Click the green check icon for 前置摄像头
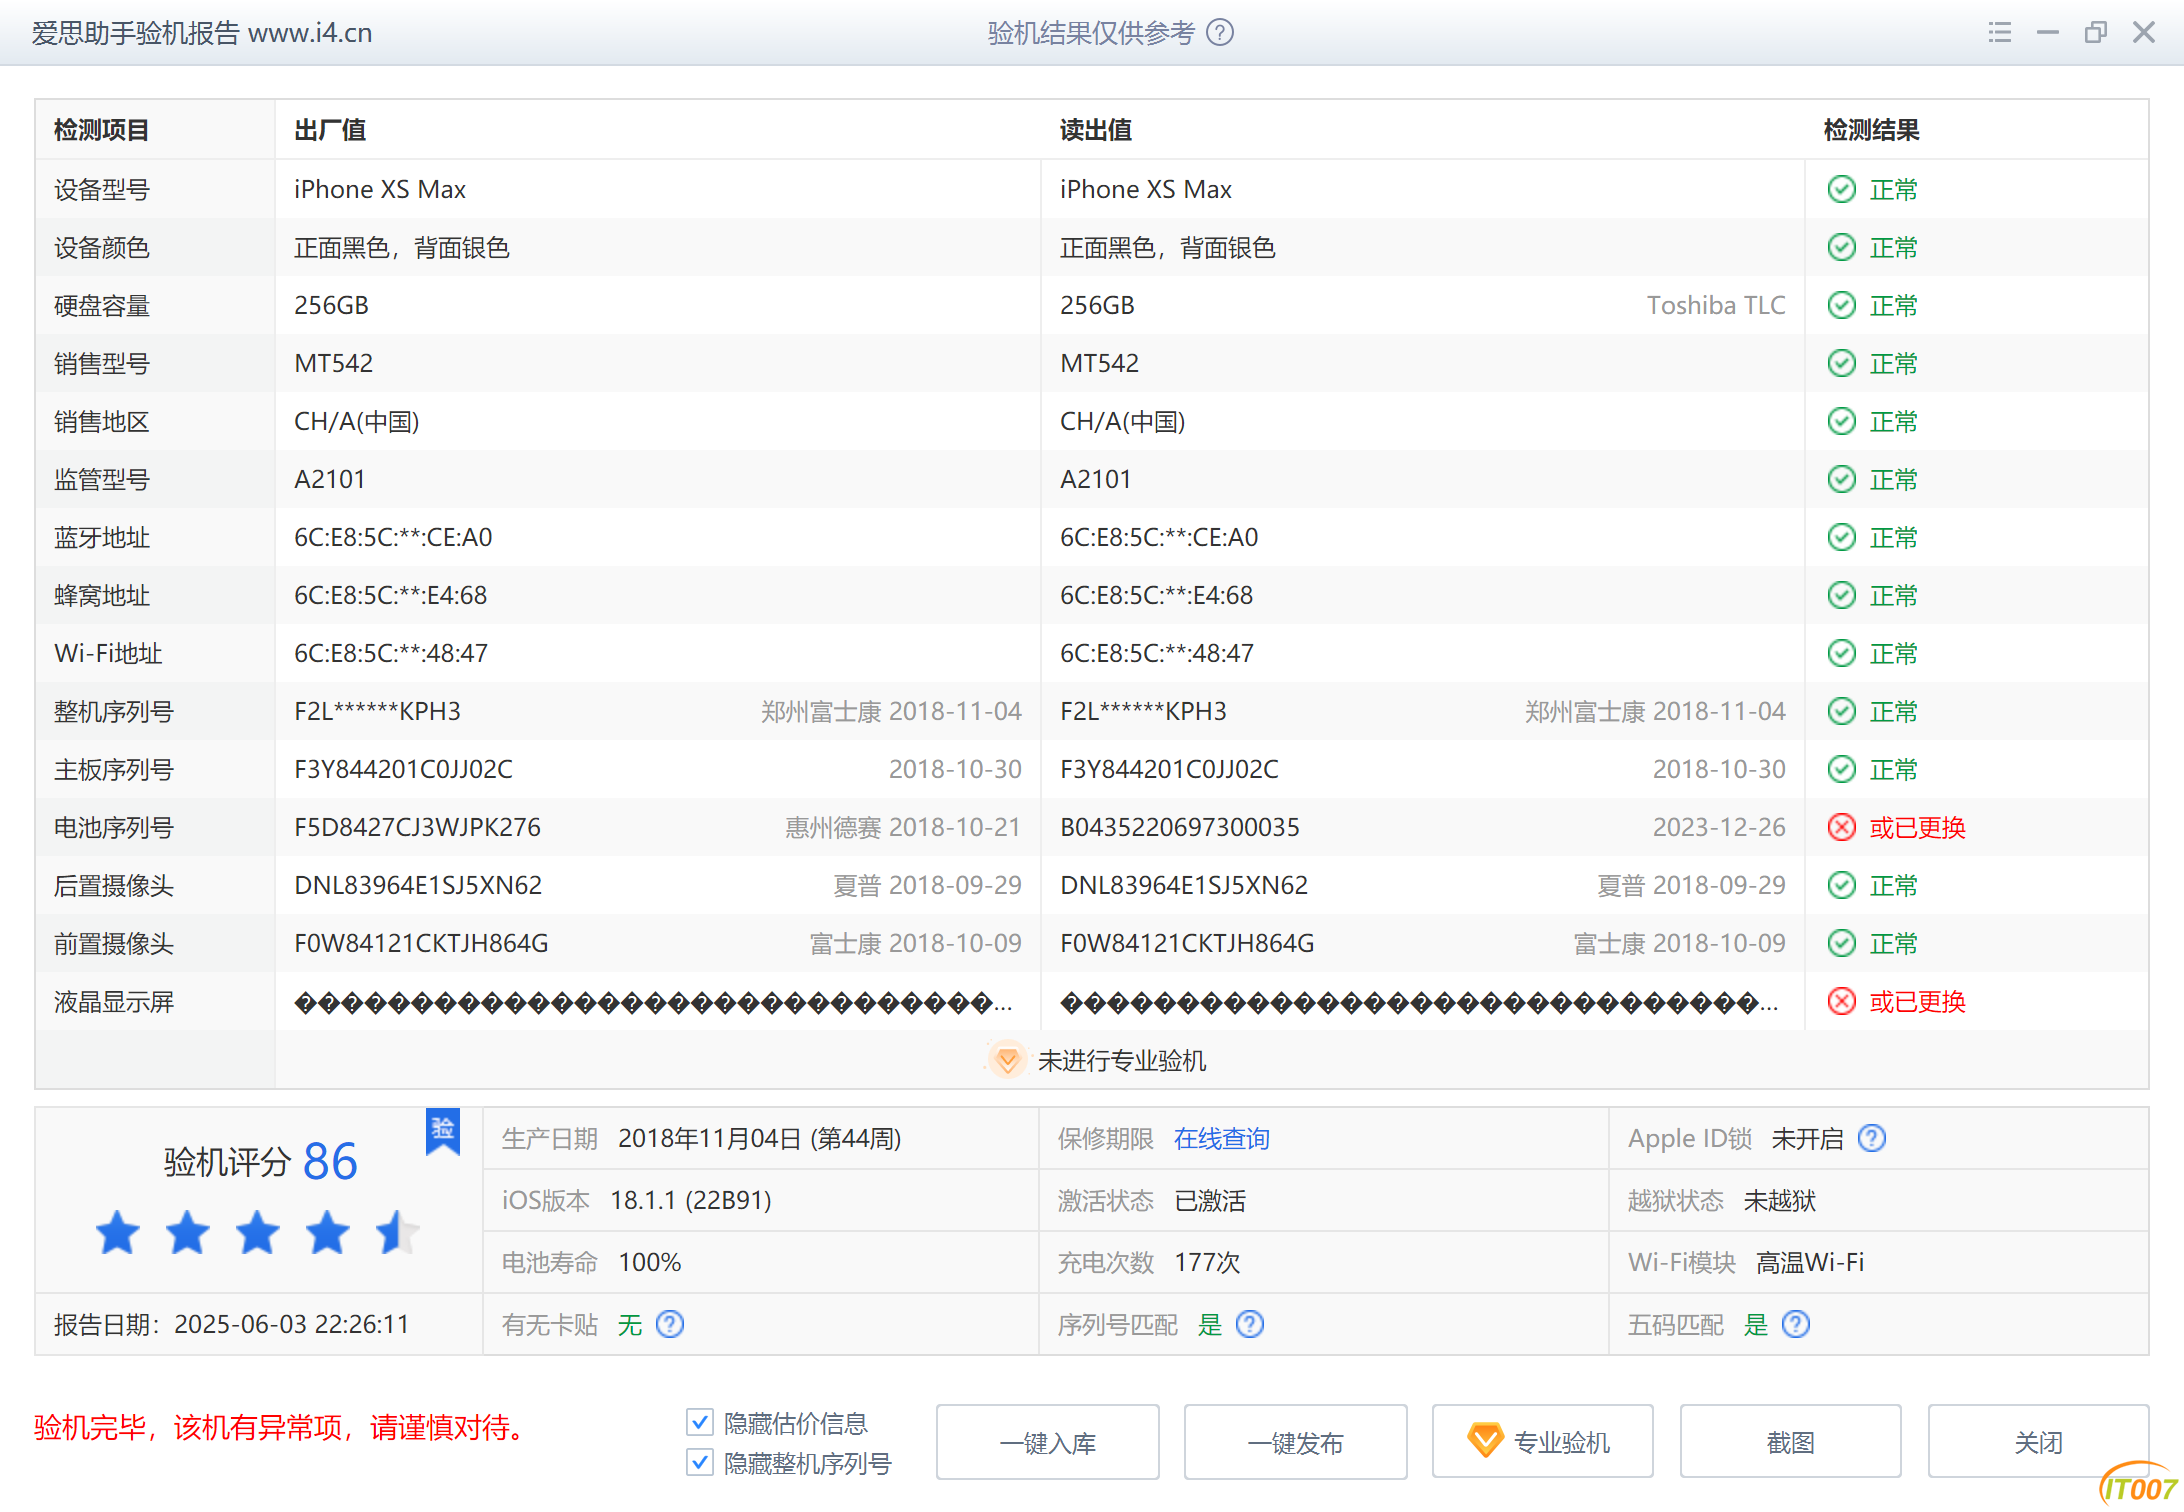Image resolution: width=2184 pixels, height=1512 pixels. [1842, 943]
